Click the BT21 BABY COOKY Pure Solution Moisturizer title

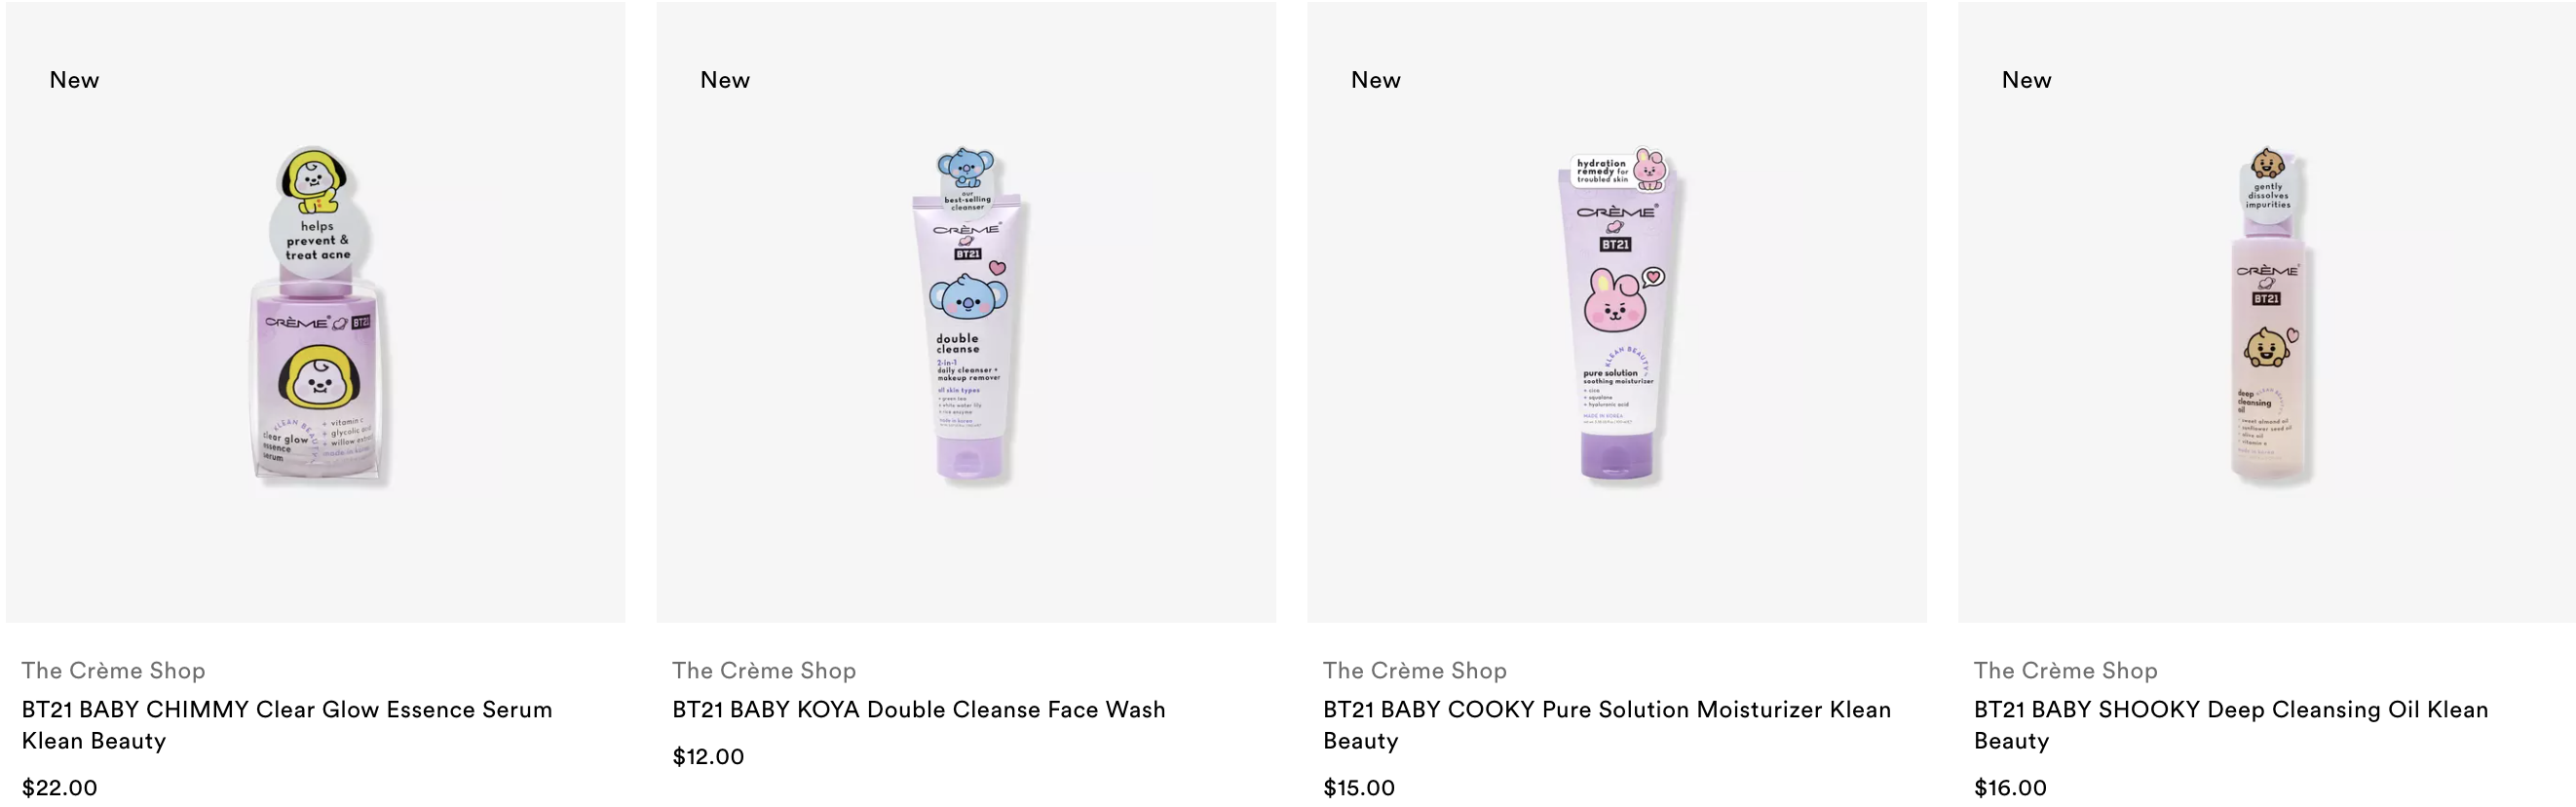point(1607,725)
